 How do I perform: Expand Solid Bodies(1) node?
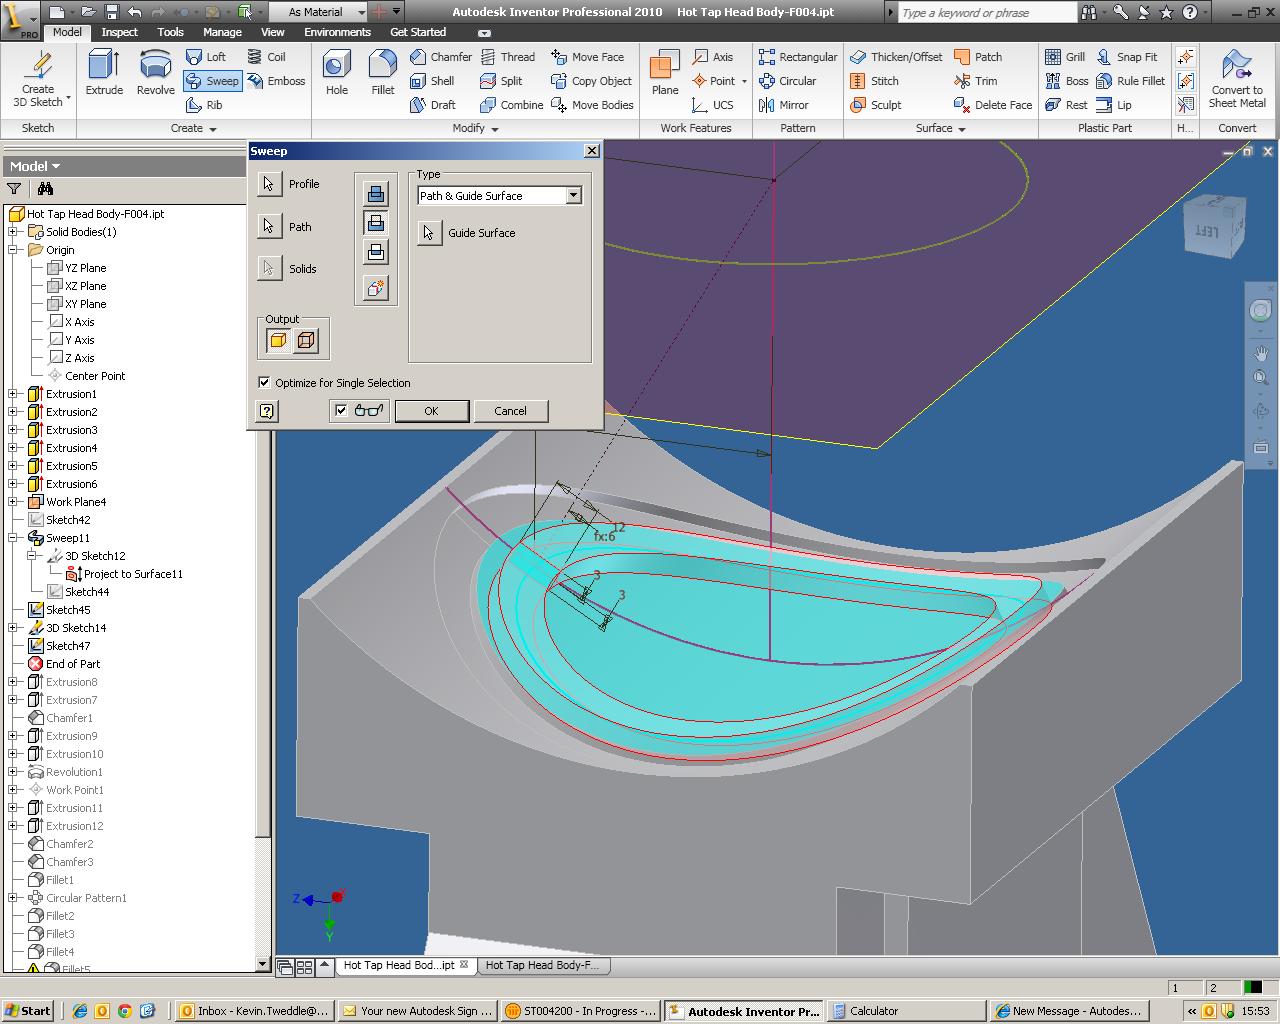[13, 232]
